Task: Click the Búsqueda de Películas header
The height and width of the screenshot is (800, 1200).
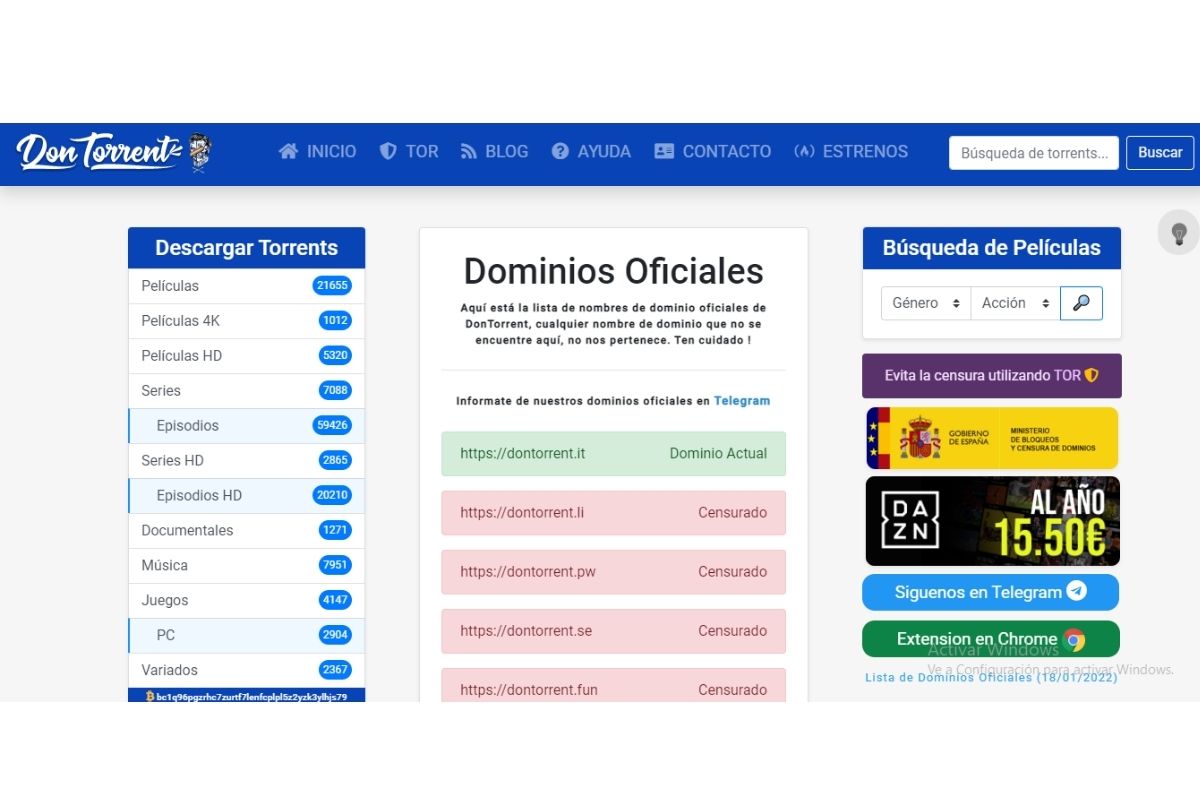Action: pos(992,248)
